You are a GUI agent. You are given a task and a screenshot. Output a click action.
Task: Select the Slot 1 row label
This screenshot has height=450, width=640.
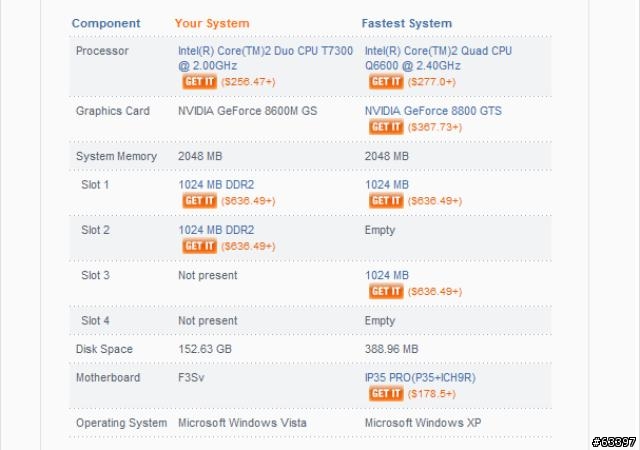(x=95, y=185)
